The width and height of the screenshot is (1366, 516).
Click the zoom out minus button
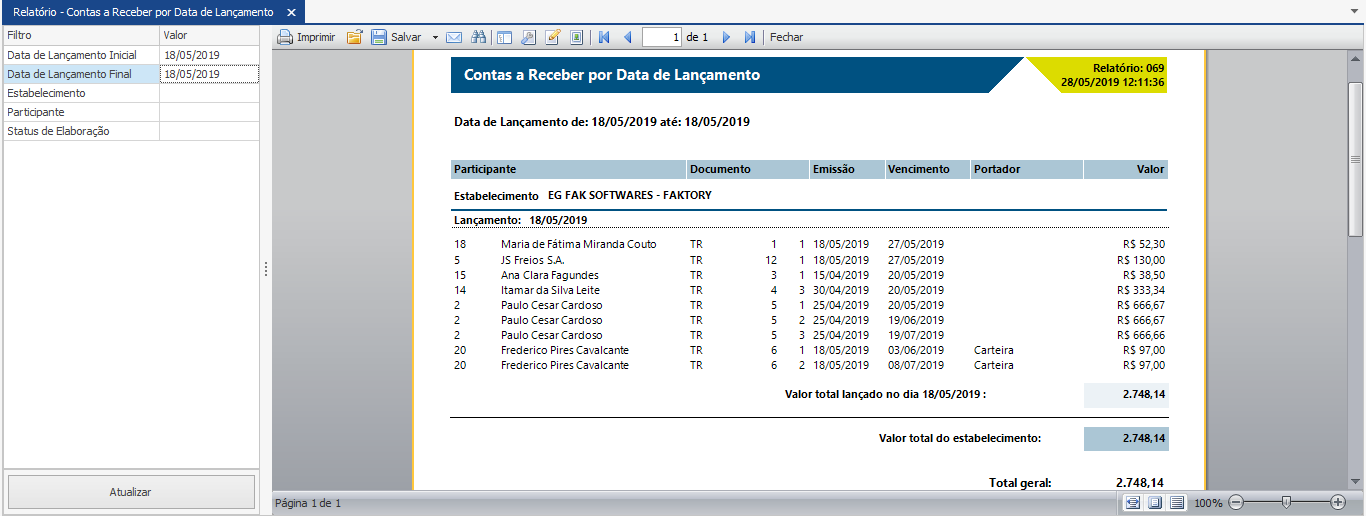(x=1236, y=502)
